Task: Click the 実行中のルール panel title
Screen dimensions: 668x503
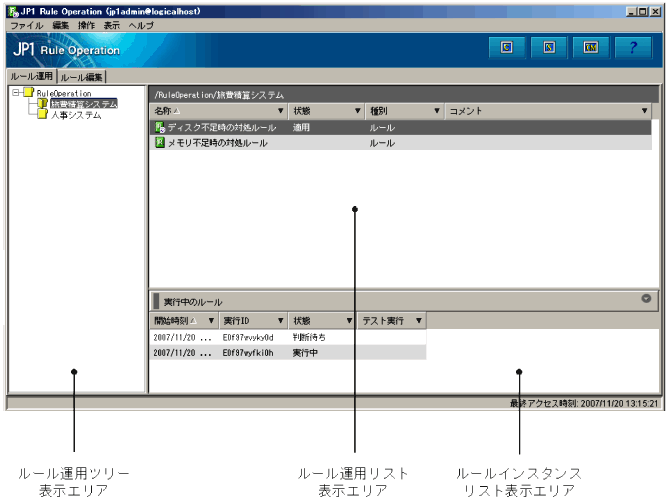Action: (x=193, y=302)
